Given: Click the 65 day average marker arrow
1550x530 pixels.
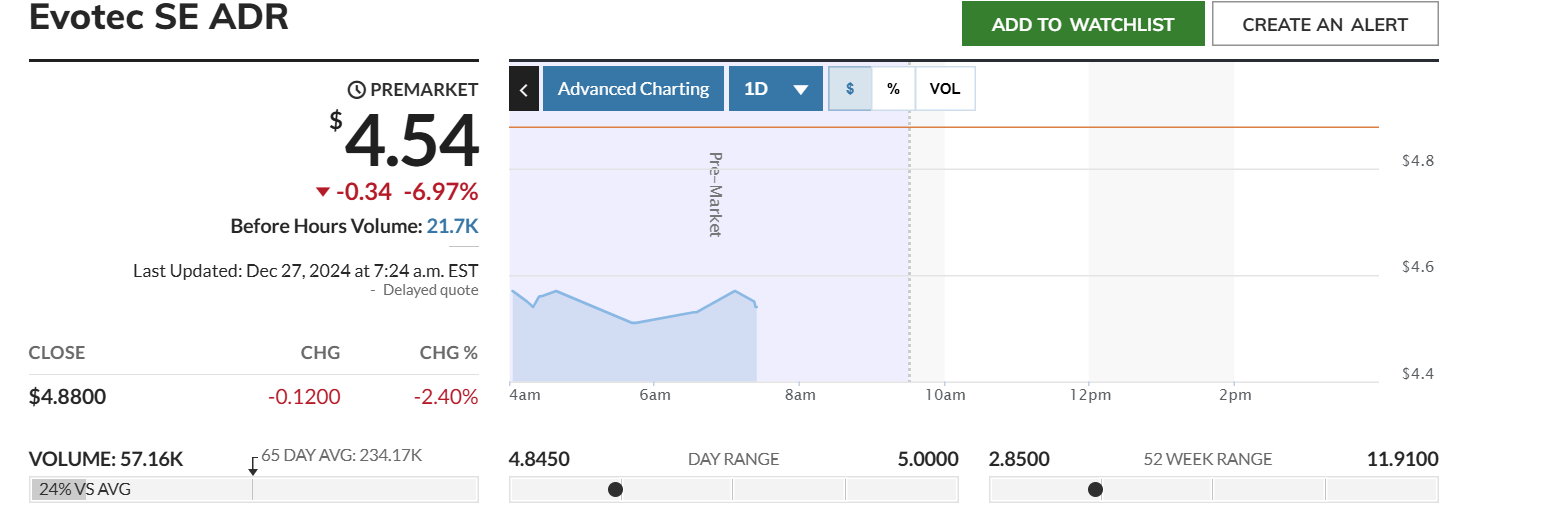Looking at the screenshot, I should pos(253,466).
